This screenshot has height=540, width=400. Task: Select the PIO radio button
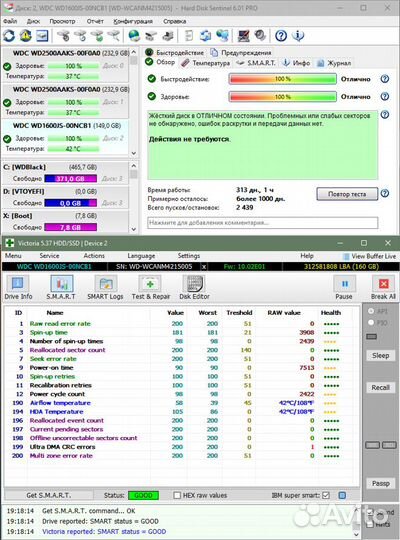371,323
